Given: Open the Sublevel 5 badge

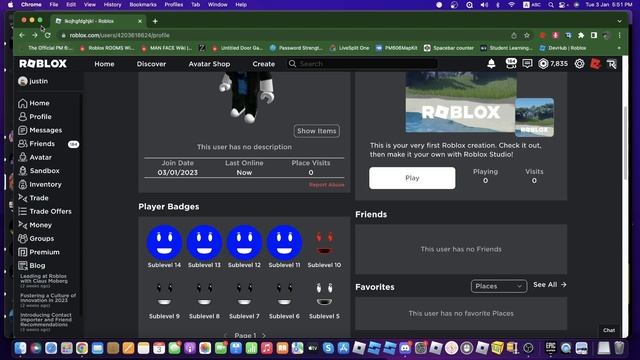Looking at the screenshot, I should click(x=324, y=299).
